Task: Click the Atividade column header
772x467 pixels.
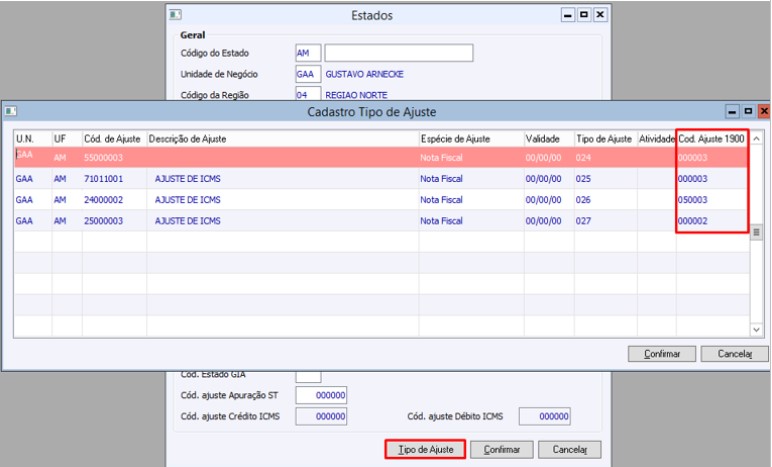Action: (657, 139)
